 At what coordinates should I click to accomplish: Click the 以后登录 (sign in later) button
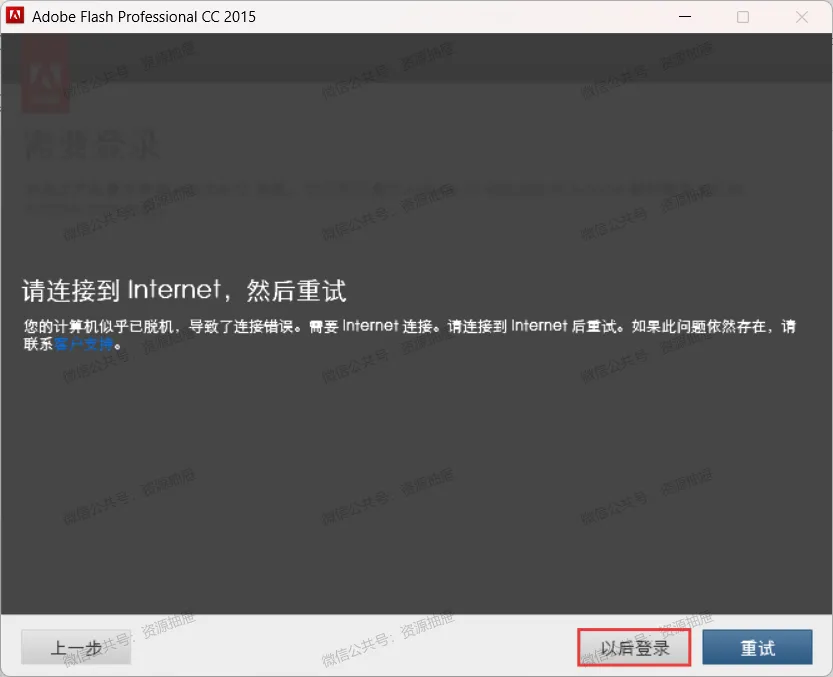click(634, 647)
